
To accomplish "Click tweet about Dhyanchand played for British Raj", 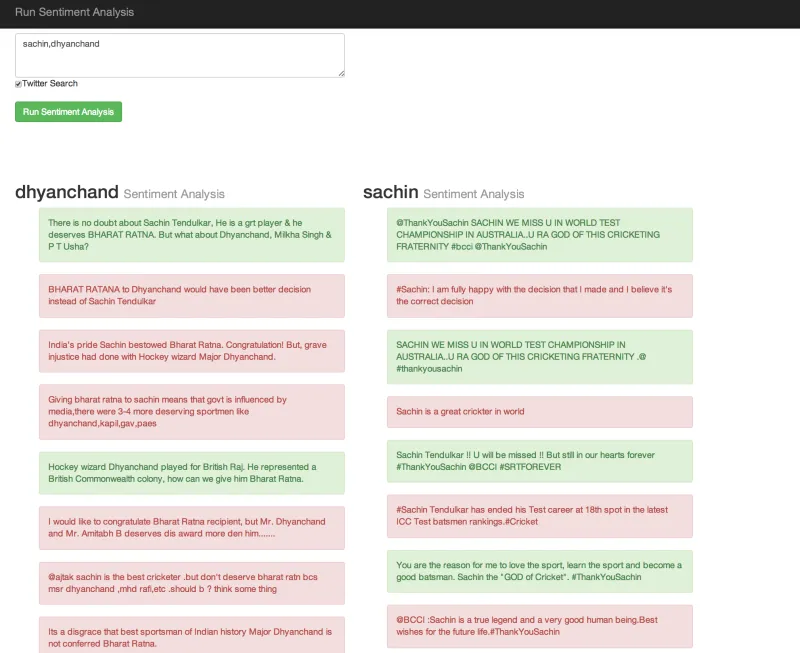I will click(192, 472).
